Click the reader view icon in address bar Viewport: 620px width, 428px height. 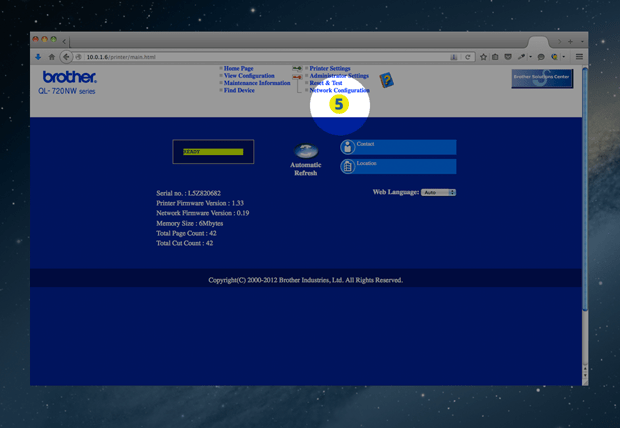click(454, 57)
